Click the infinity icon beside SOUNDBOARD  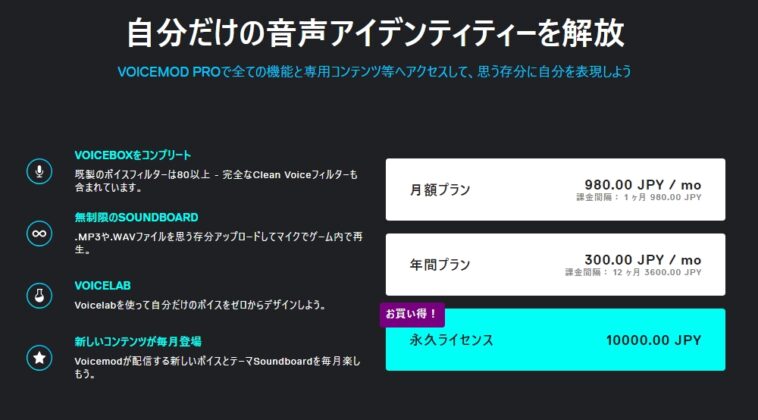click(39, 233)
